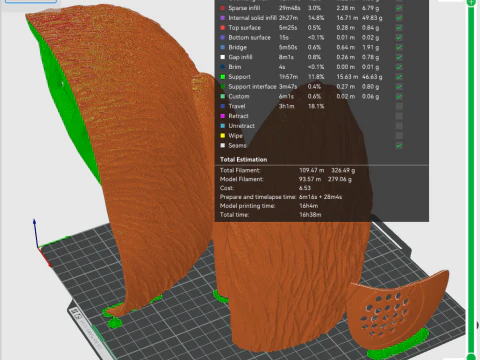The width and height of the screenshot is (480, 360).
Task: Click the dark green Support interface swatch
Action: (x=223, y=87)
